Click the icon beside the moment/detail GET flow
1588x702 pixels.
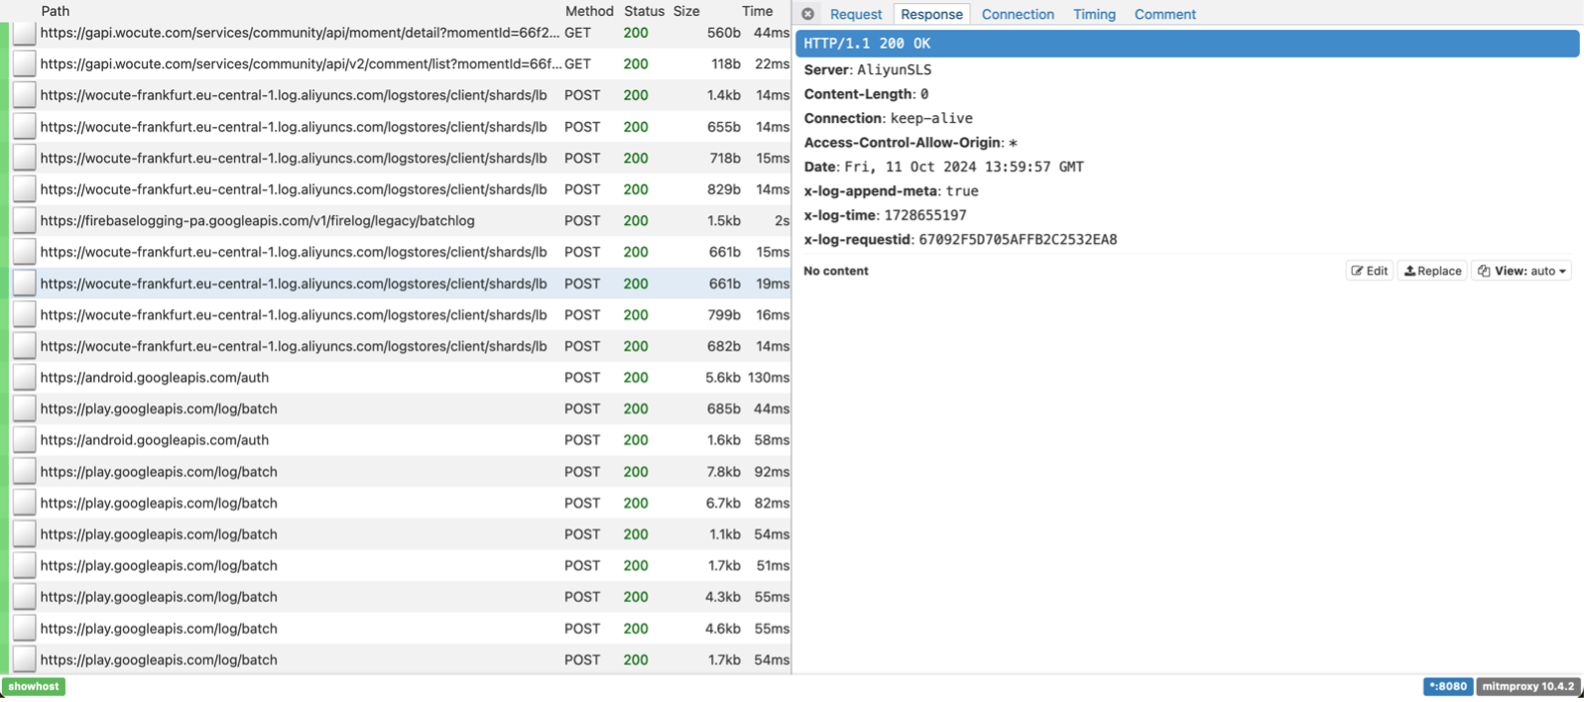(24, 33)
